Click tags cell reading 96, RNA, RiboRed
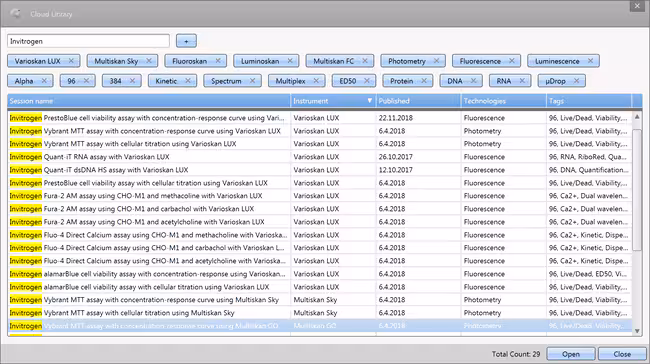 (x=589, y=157)
